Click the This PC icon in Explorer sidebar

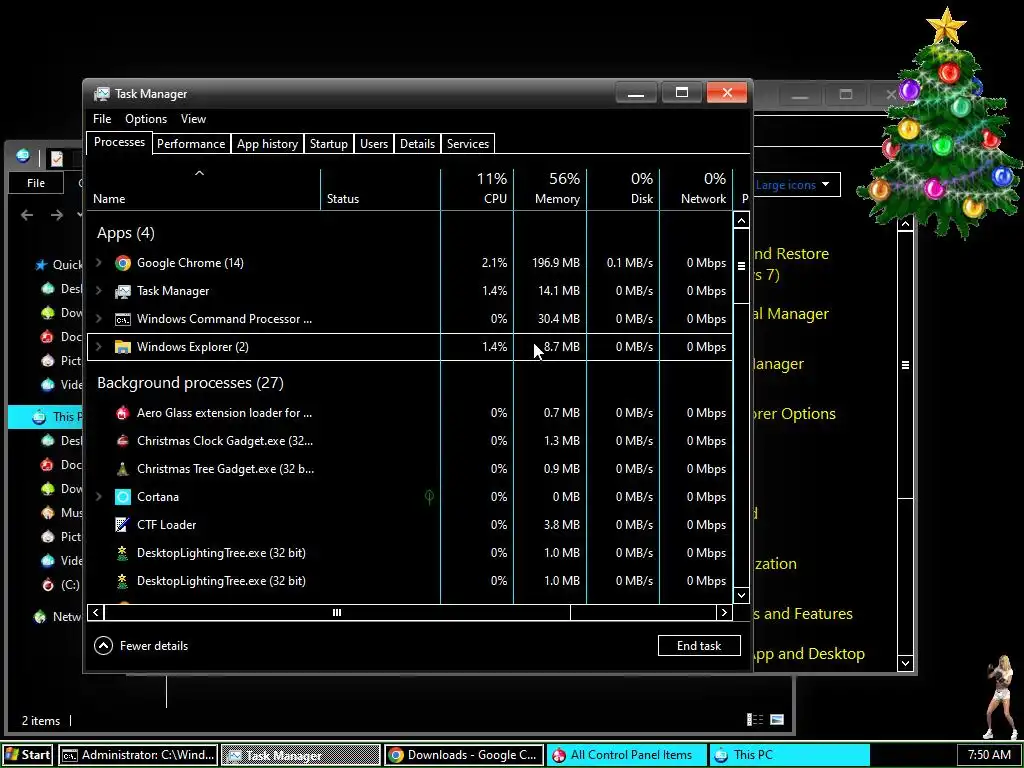[x=40, y=417]
